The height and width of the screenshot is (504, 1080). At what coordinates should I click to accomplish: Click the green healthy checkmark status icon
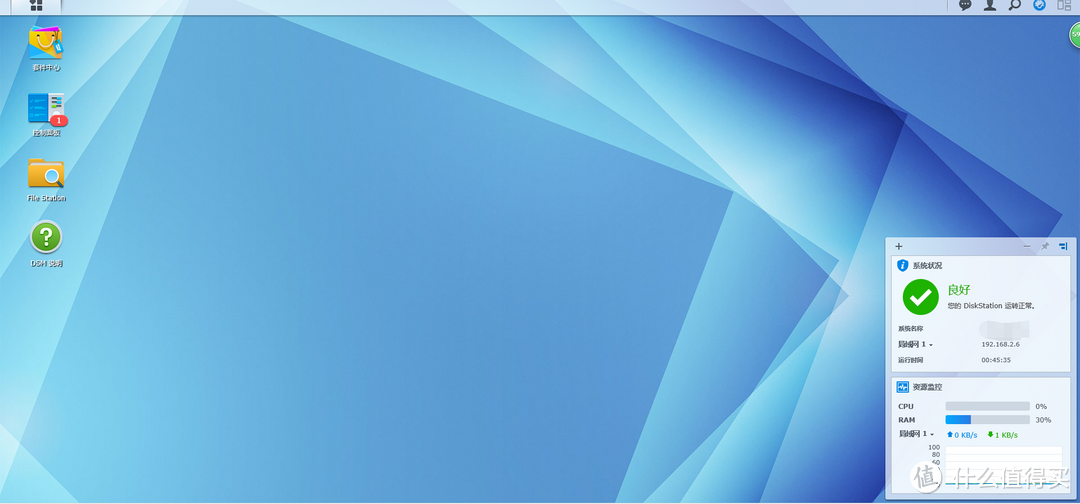point(920,297)
